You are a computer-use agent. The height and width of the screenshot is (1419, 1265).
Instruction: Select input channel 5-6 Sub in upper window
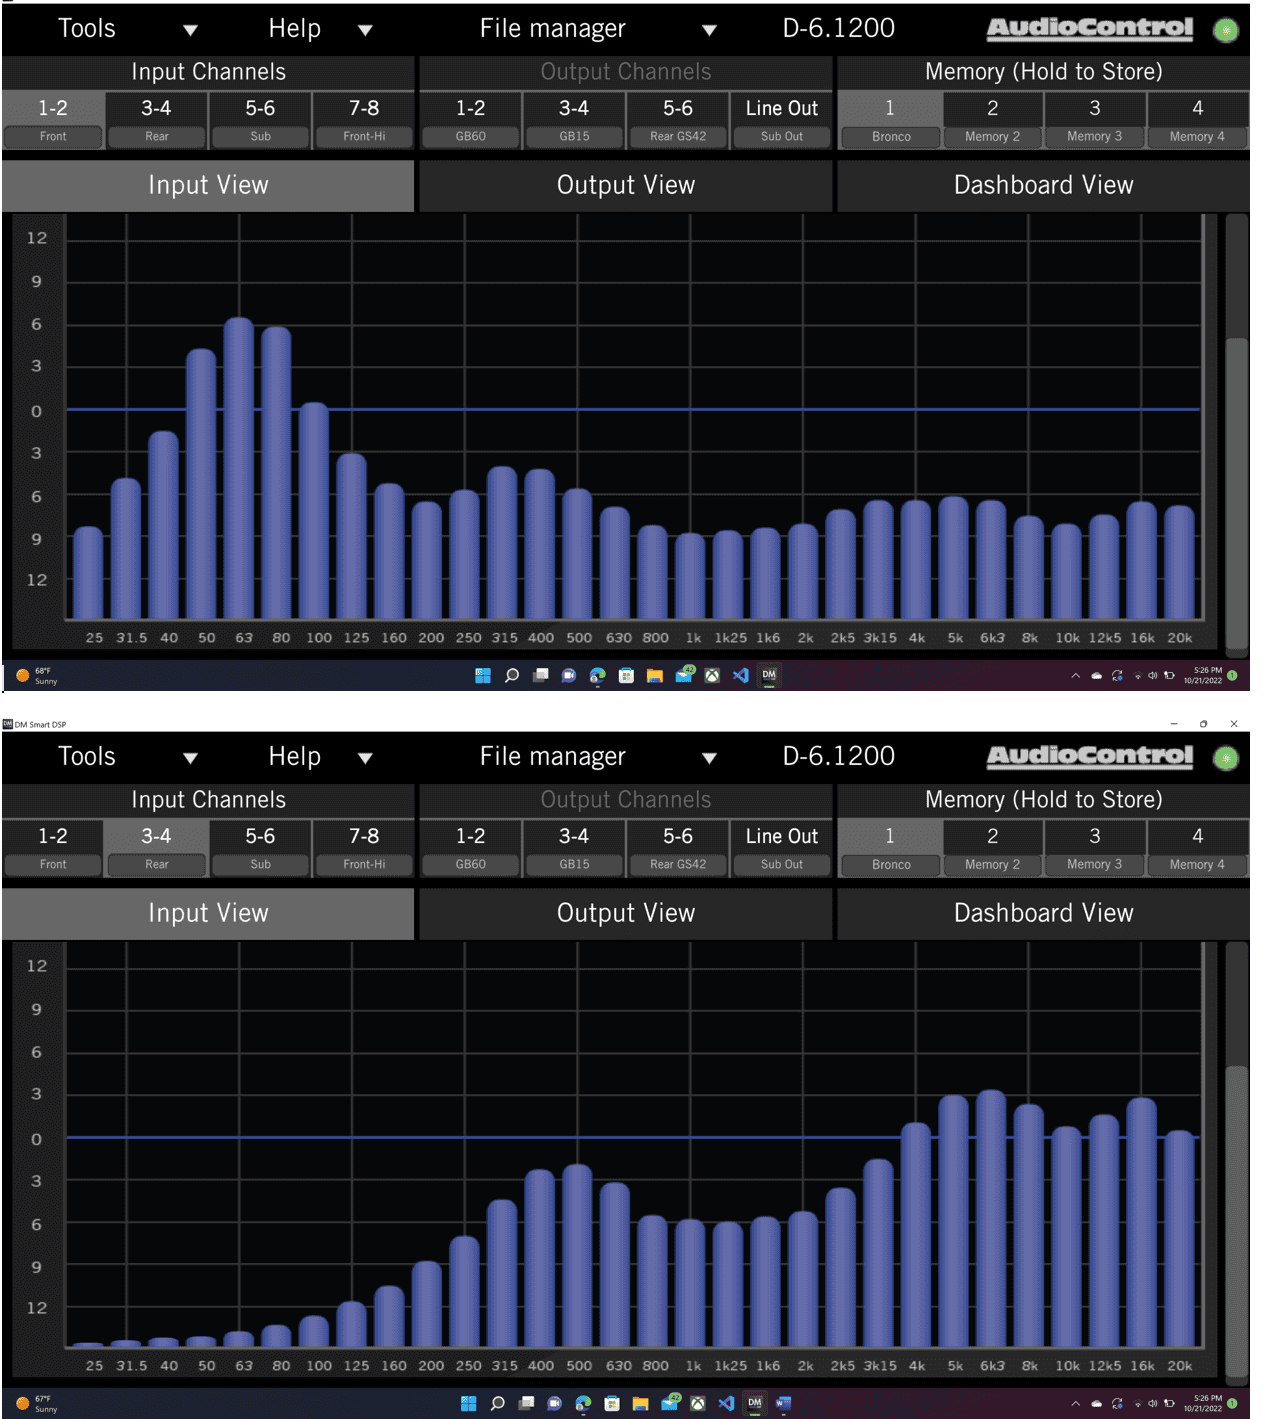pos(260,120)
